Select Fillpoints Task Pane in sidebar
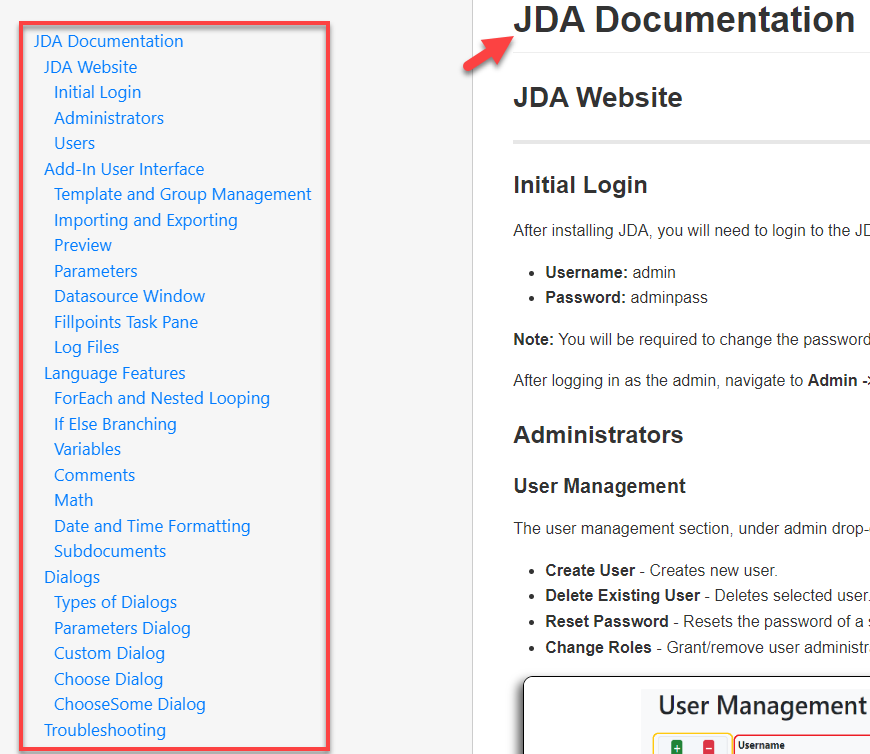Viewport: 870px width, 754px height. click(126, 322)
